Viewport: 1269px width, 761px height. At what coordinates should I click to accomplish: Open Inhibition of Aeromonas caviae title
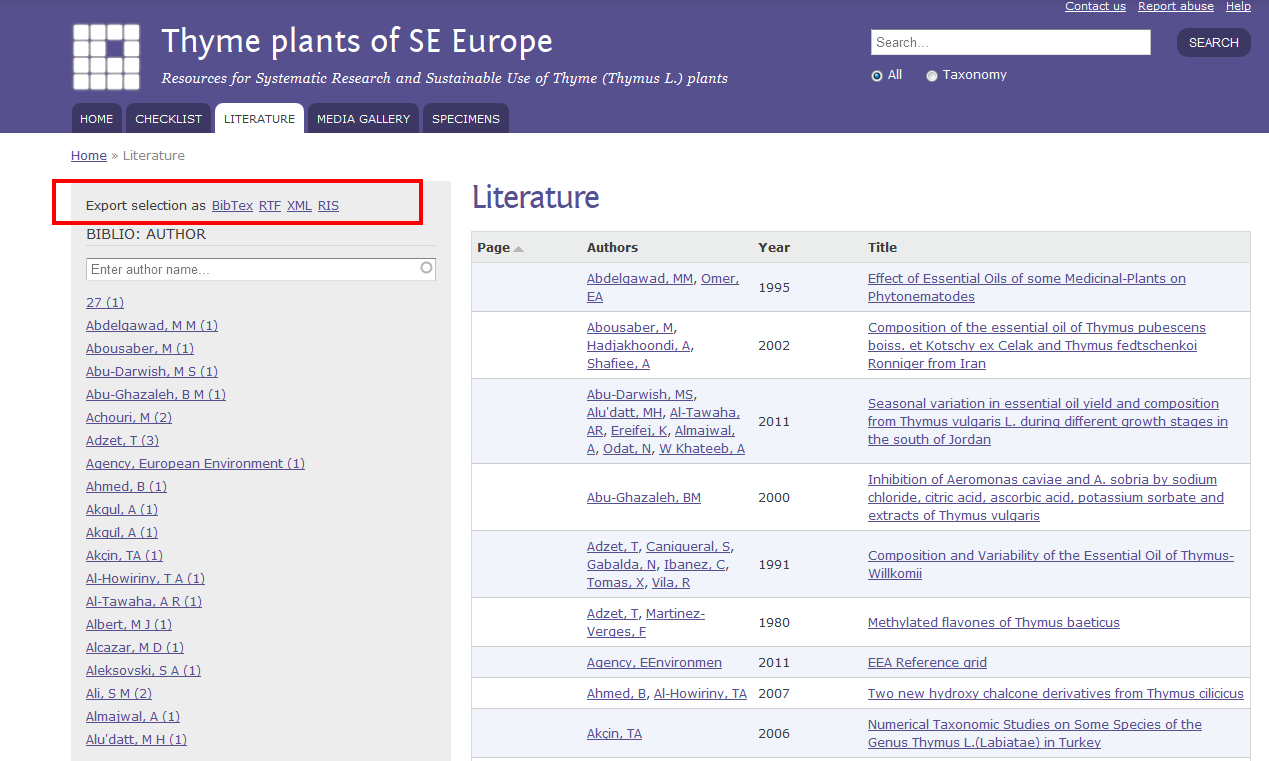(1046, 497)
